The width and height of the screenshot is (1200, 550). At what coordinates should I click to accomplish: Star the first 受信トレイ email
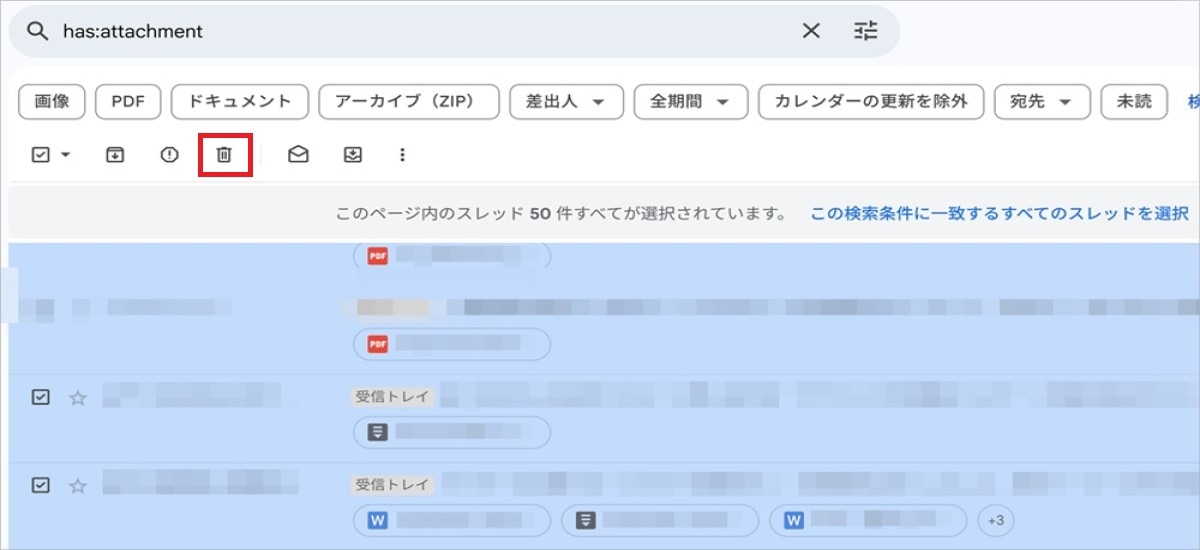point(78,398)
